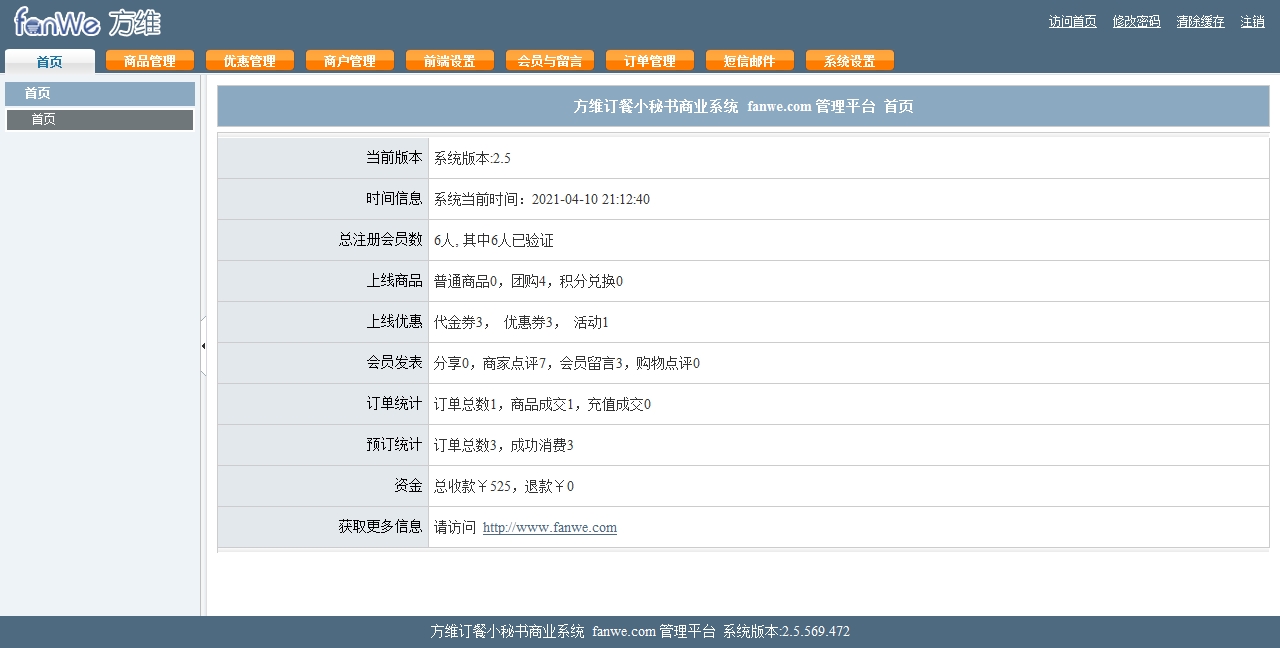Click the 分享0，商家点评7 value
Image resolution: width=1280 pixels, height=648 pixels.
click(x=567, y=363)
